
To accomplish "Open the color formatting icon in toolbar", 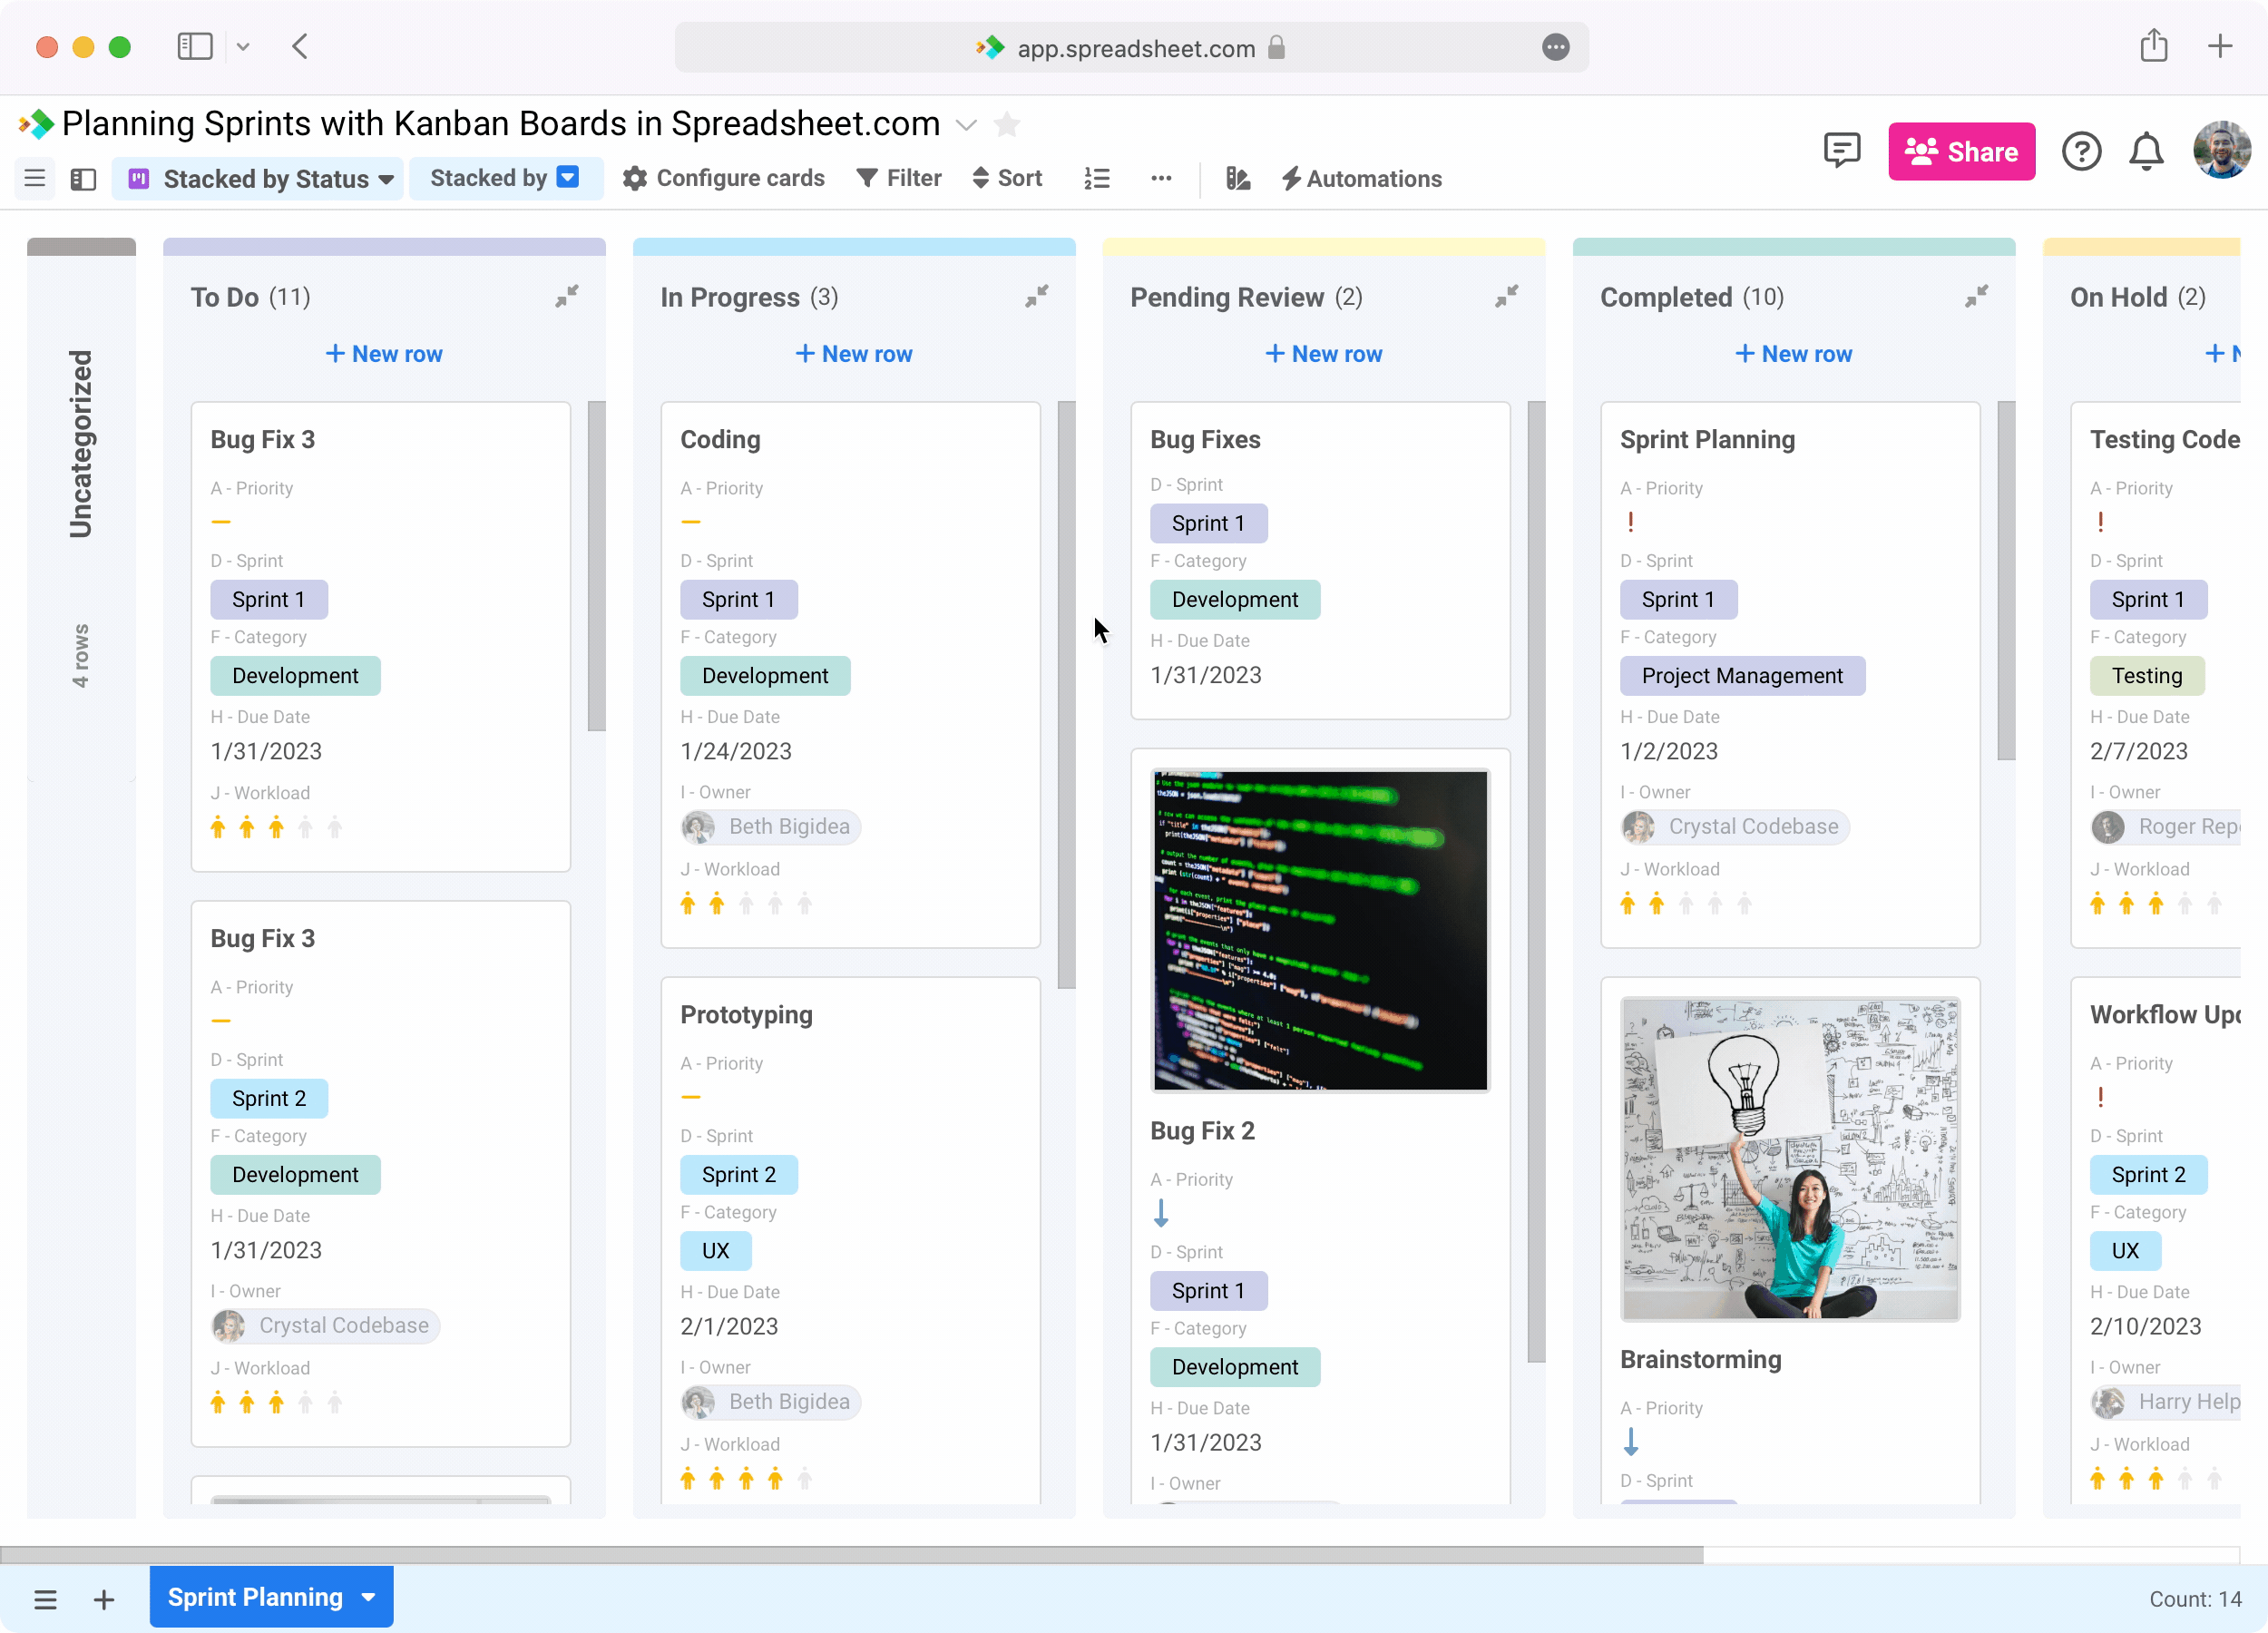I will (x=1238, y=178).
